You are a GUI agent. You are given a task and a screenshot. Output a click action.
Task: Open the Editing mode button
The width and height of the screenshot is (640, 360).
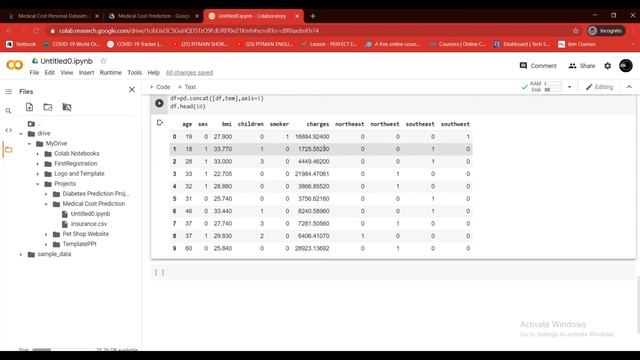coord(599,87)
